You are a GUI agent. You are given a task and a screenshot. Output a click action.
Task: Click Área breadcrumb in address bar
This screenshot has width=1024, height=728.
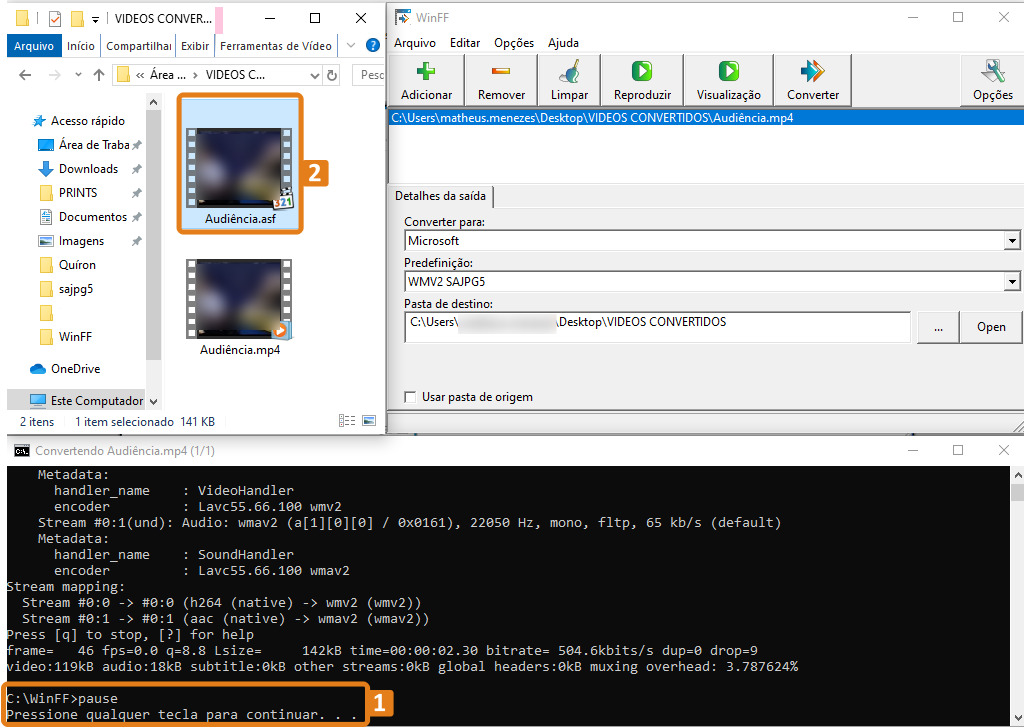tap(168, 75)
